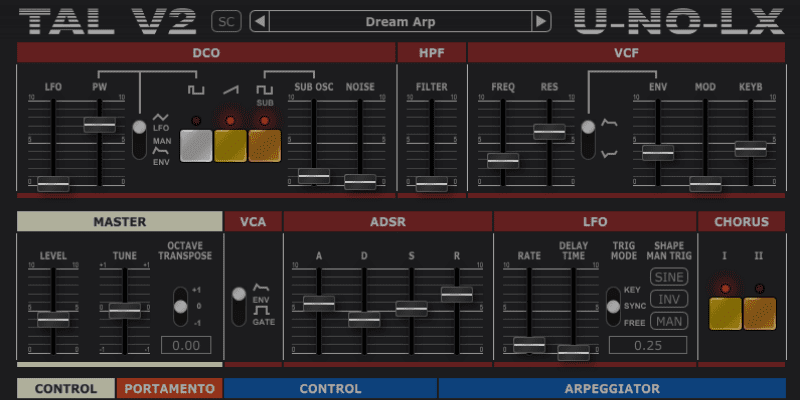Click the VCF RES slider handle
This screenshot has height=400, width=800.
(x=549, y=132)
